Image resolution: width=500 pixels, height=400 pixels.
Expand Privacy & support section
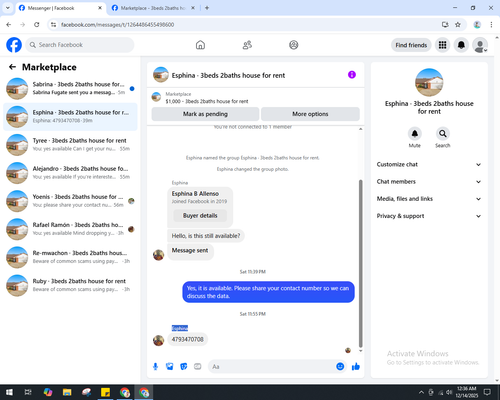click(x=429, y=216)
